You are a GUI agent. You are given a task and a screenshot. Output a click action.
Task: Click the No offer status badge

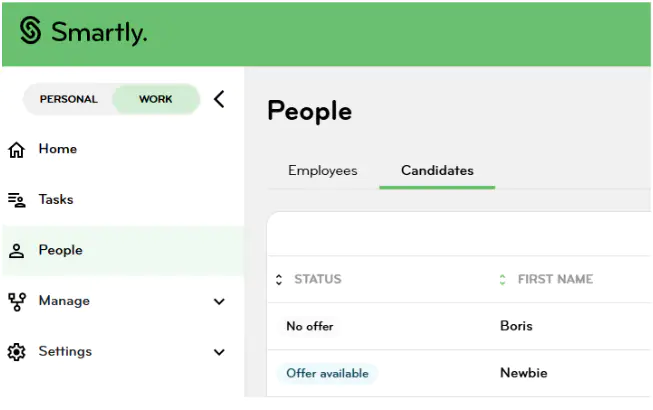[x=310, y=326]
